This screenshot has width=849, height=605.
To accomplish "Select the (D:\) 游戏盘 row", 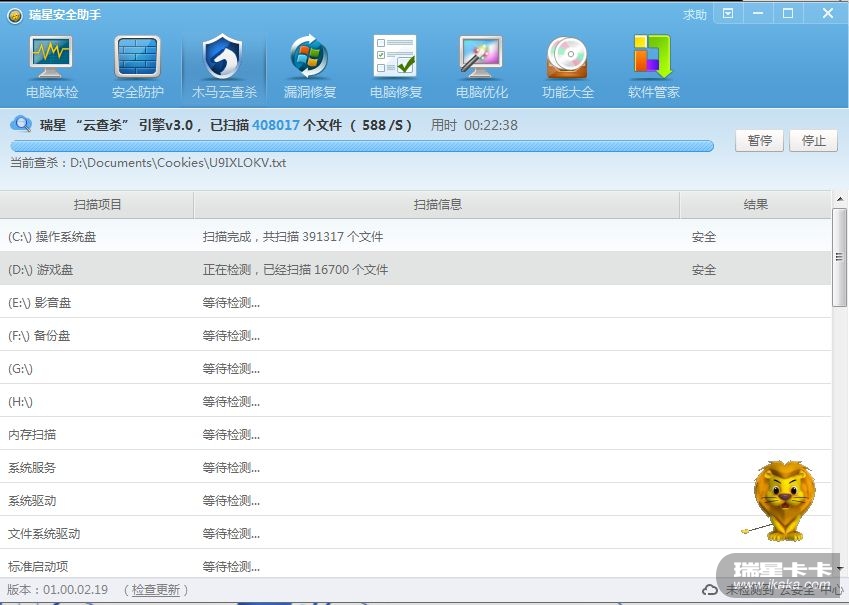I will point(415,269).
